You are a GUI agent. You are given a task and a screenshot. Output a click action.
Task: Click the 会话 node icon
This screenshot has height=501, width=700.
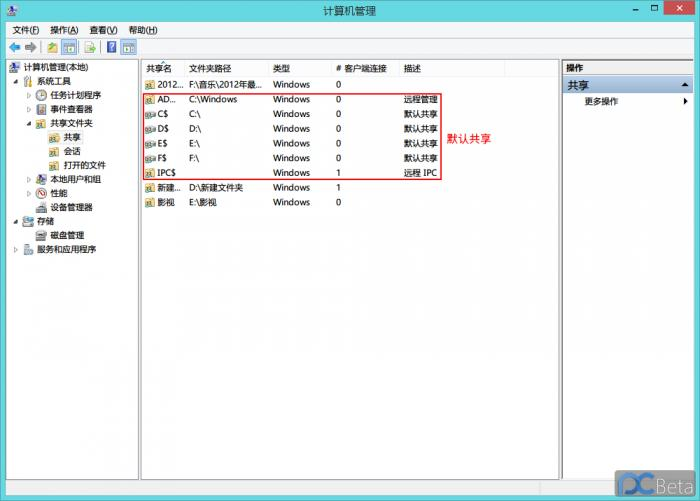pyautogui.click(x=54, y=152)
